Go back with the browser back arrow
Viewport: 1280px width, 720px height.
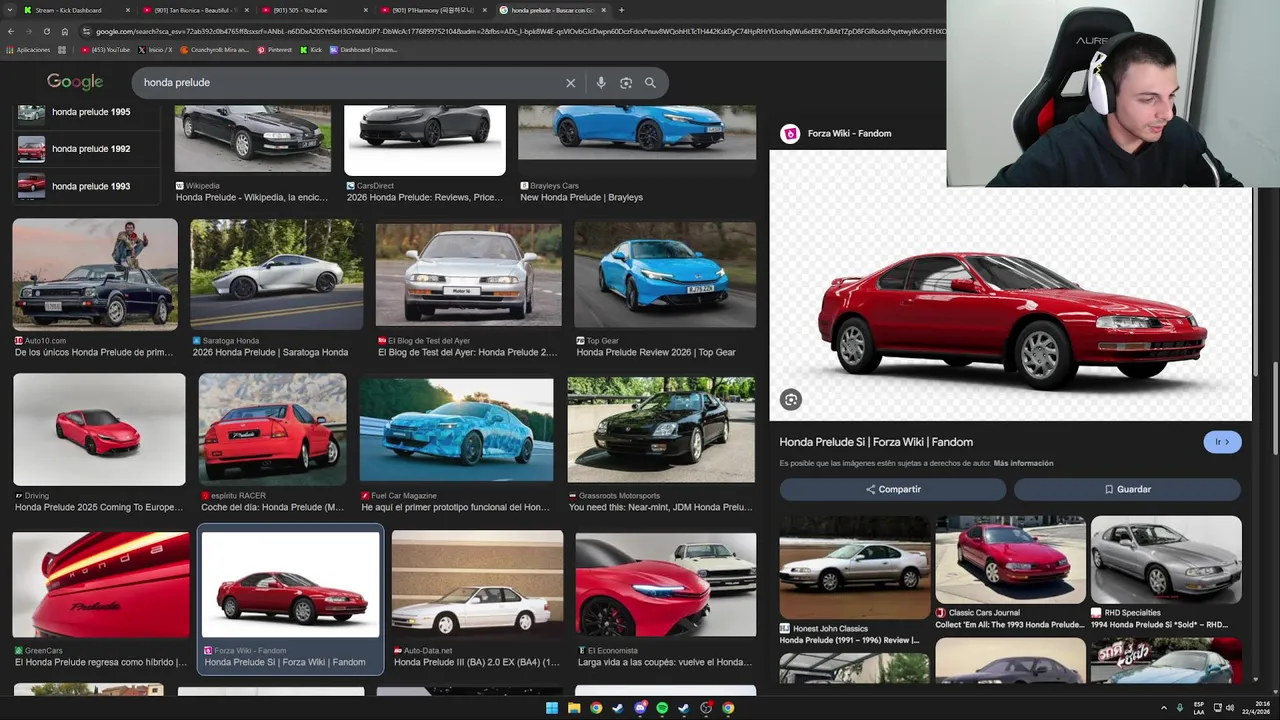click(x=10, y=31)
